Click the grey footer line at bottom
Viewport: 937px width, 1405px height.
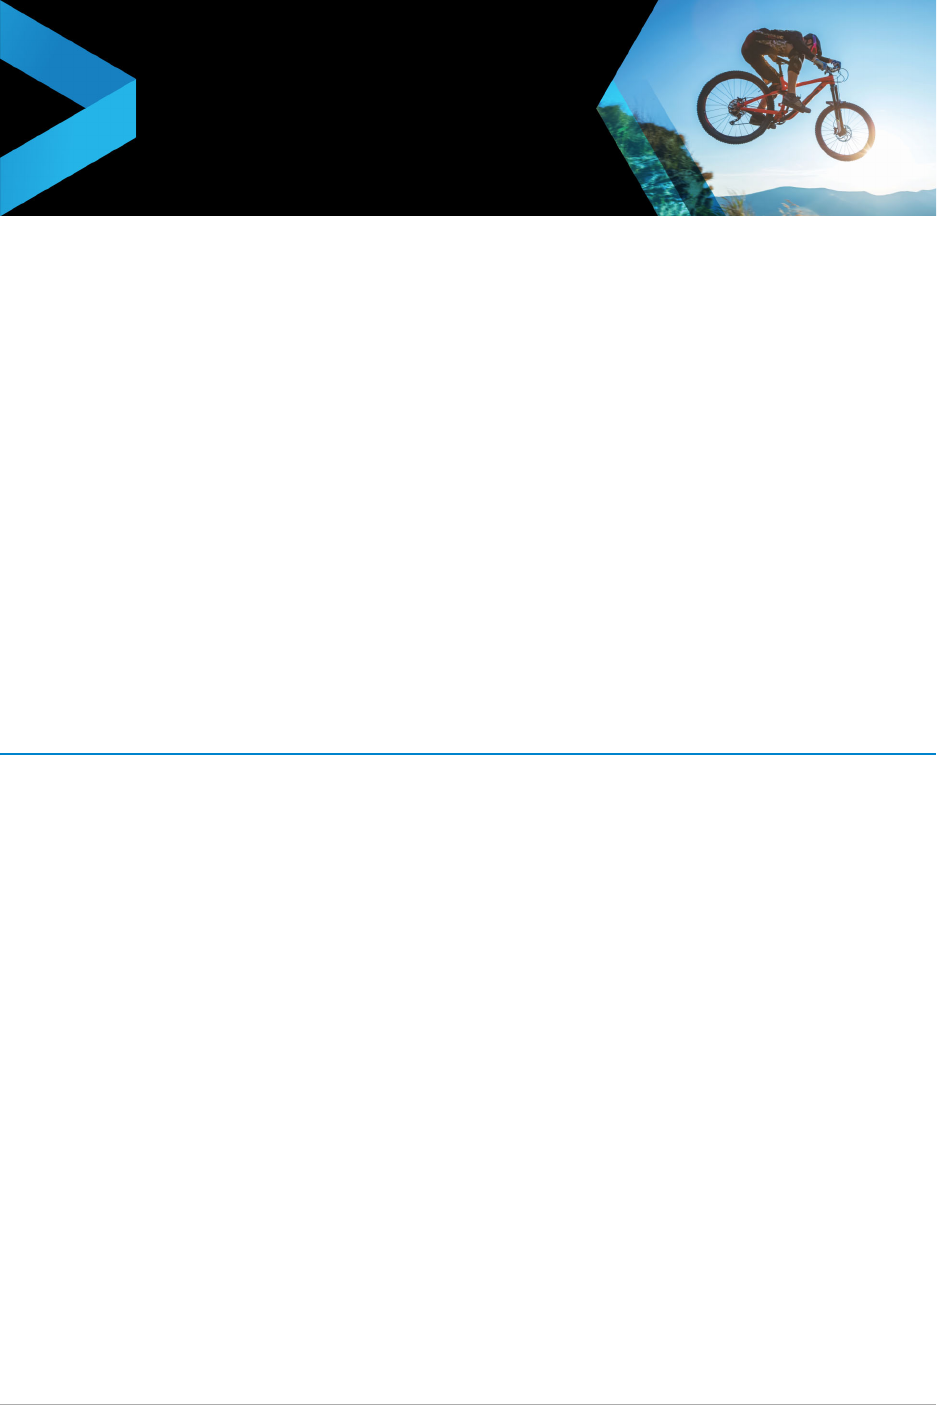(468, 1403)
